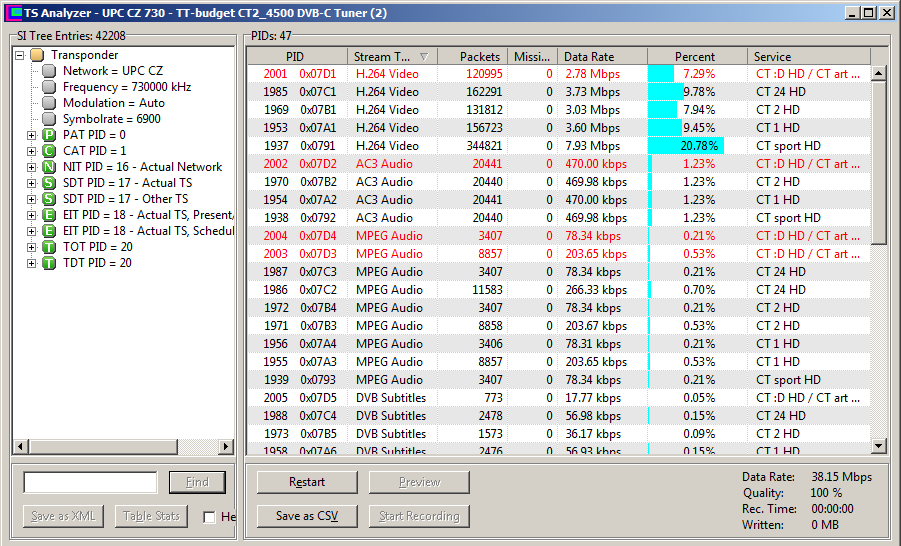Sort by the Stream Type column header
Viewport: 901px width, 546px height.
tap(391, 57)
